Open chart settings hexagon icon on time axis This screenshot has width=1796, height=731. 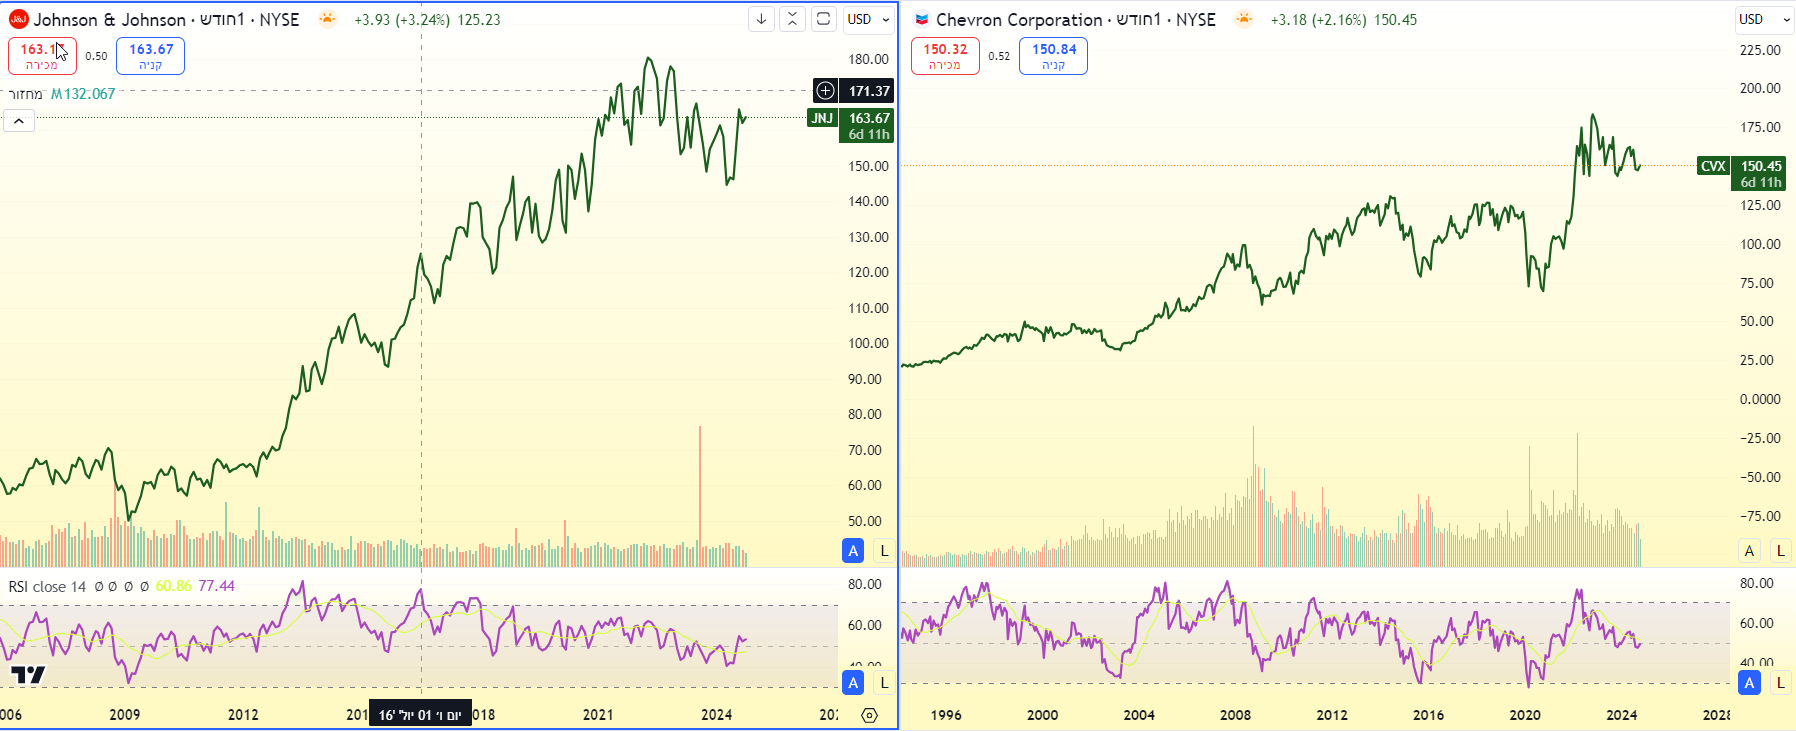coord(869,715)
